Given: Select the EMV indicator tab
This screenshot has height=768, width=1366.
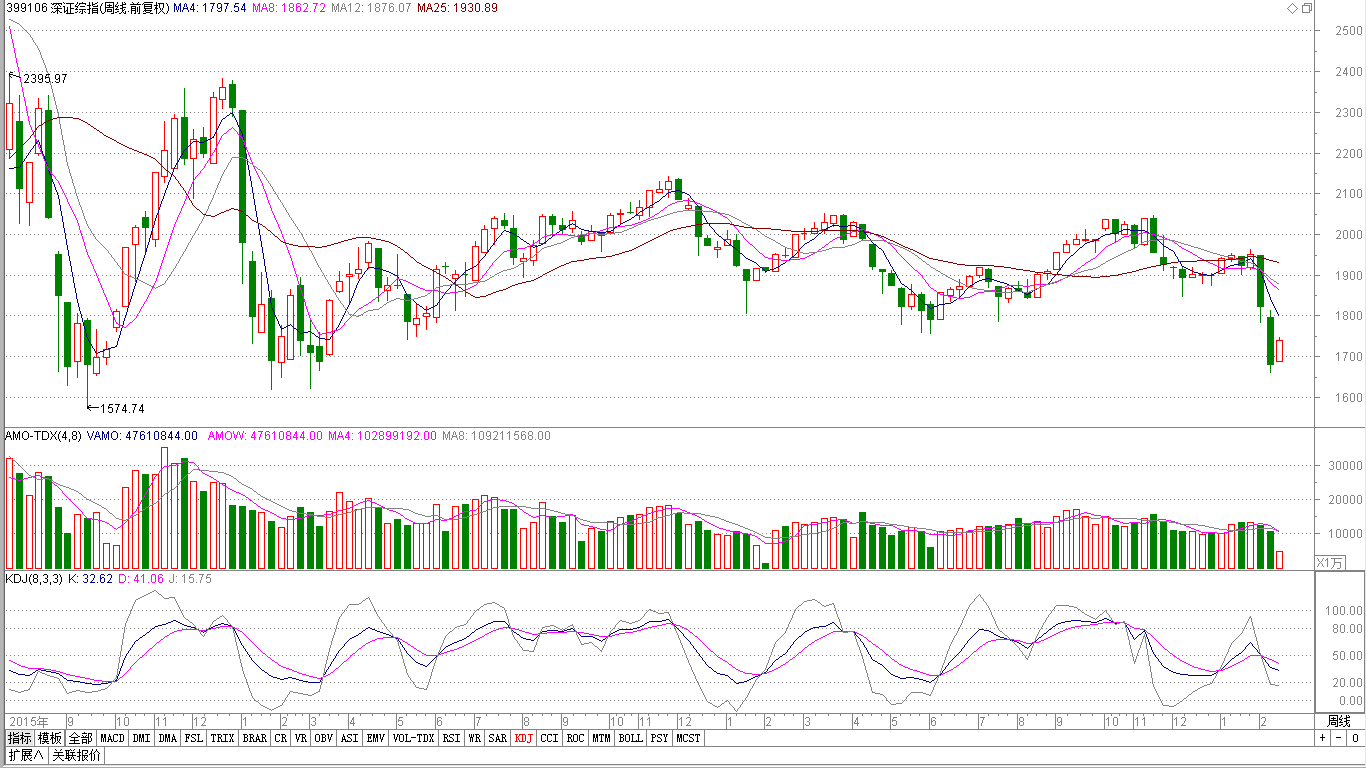Looking at the screenshot, I should coord(375,738).
